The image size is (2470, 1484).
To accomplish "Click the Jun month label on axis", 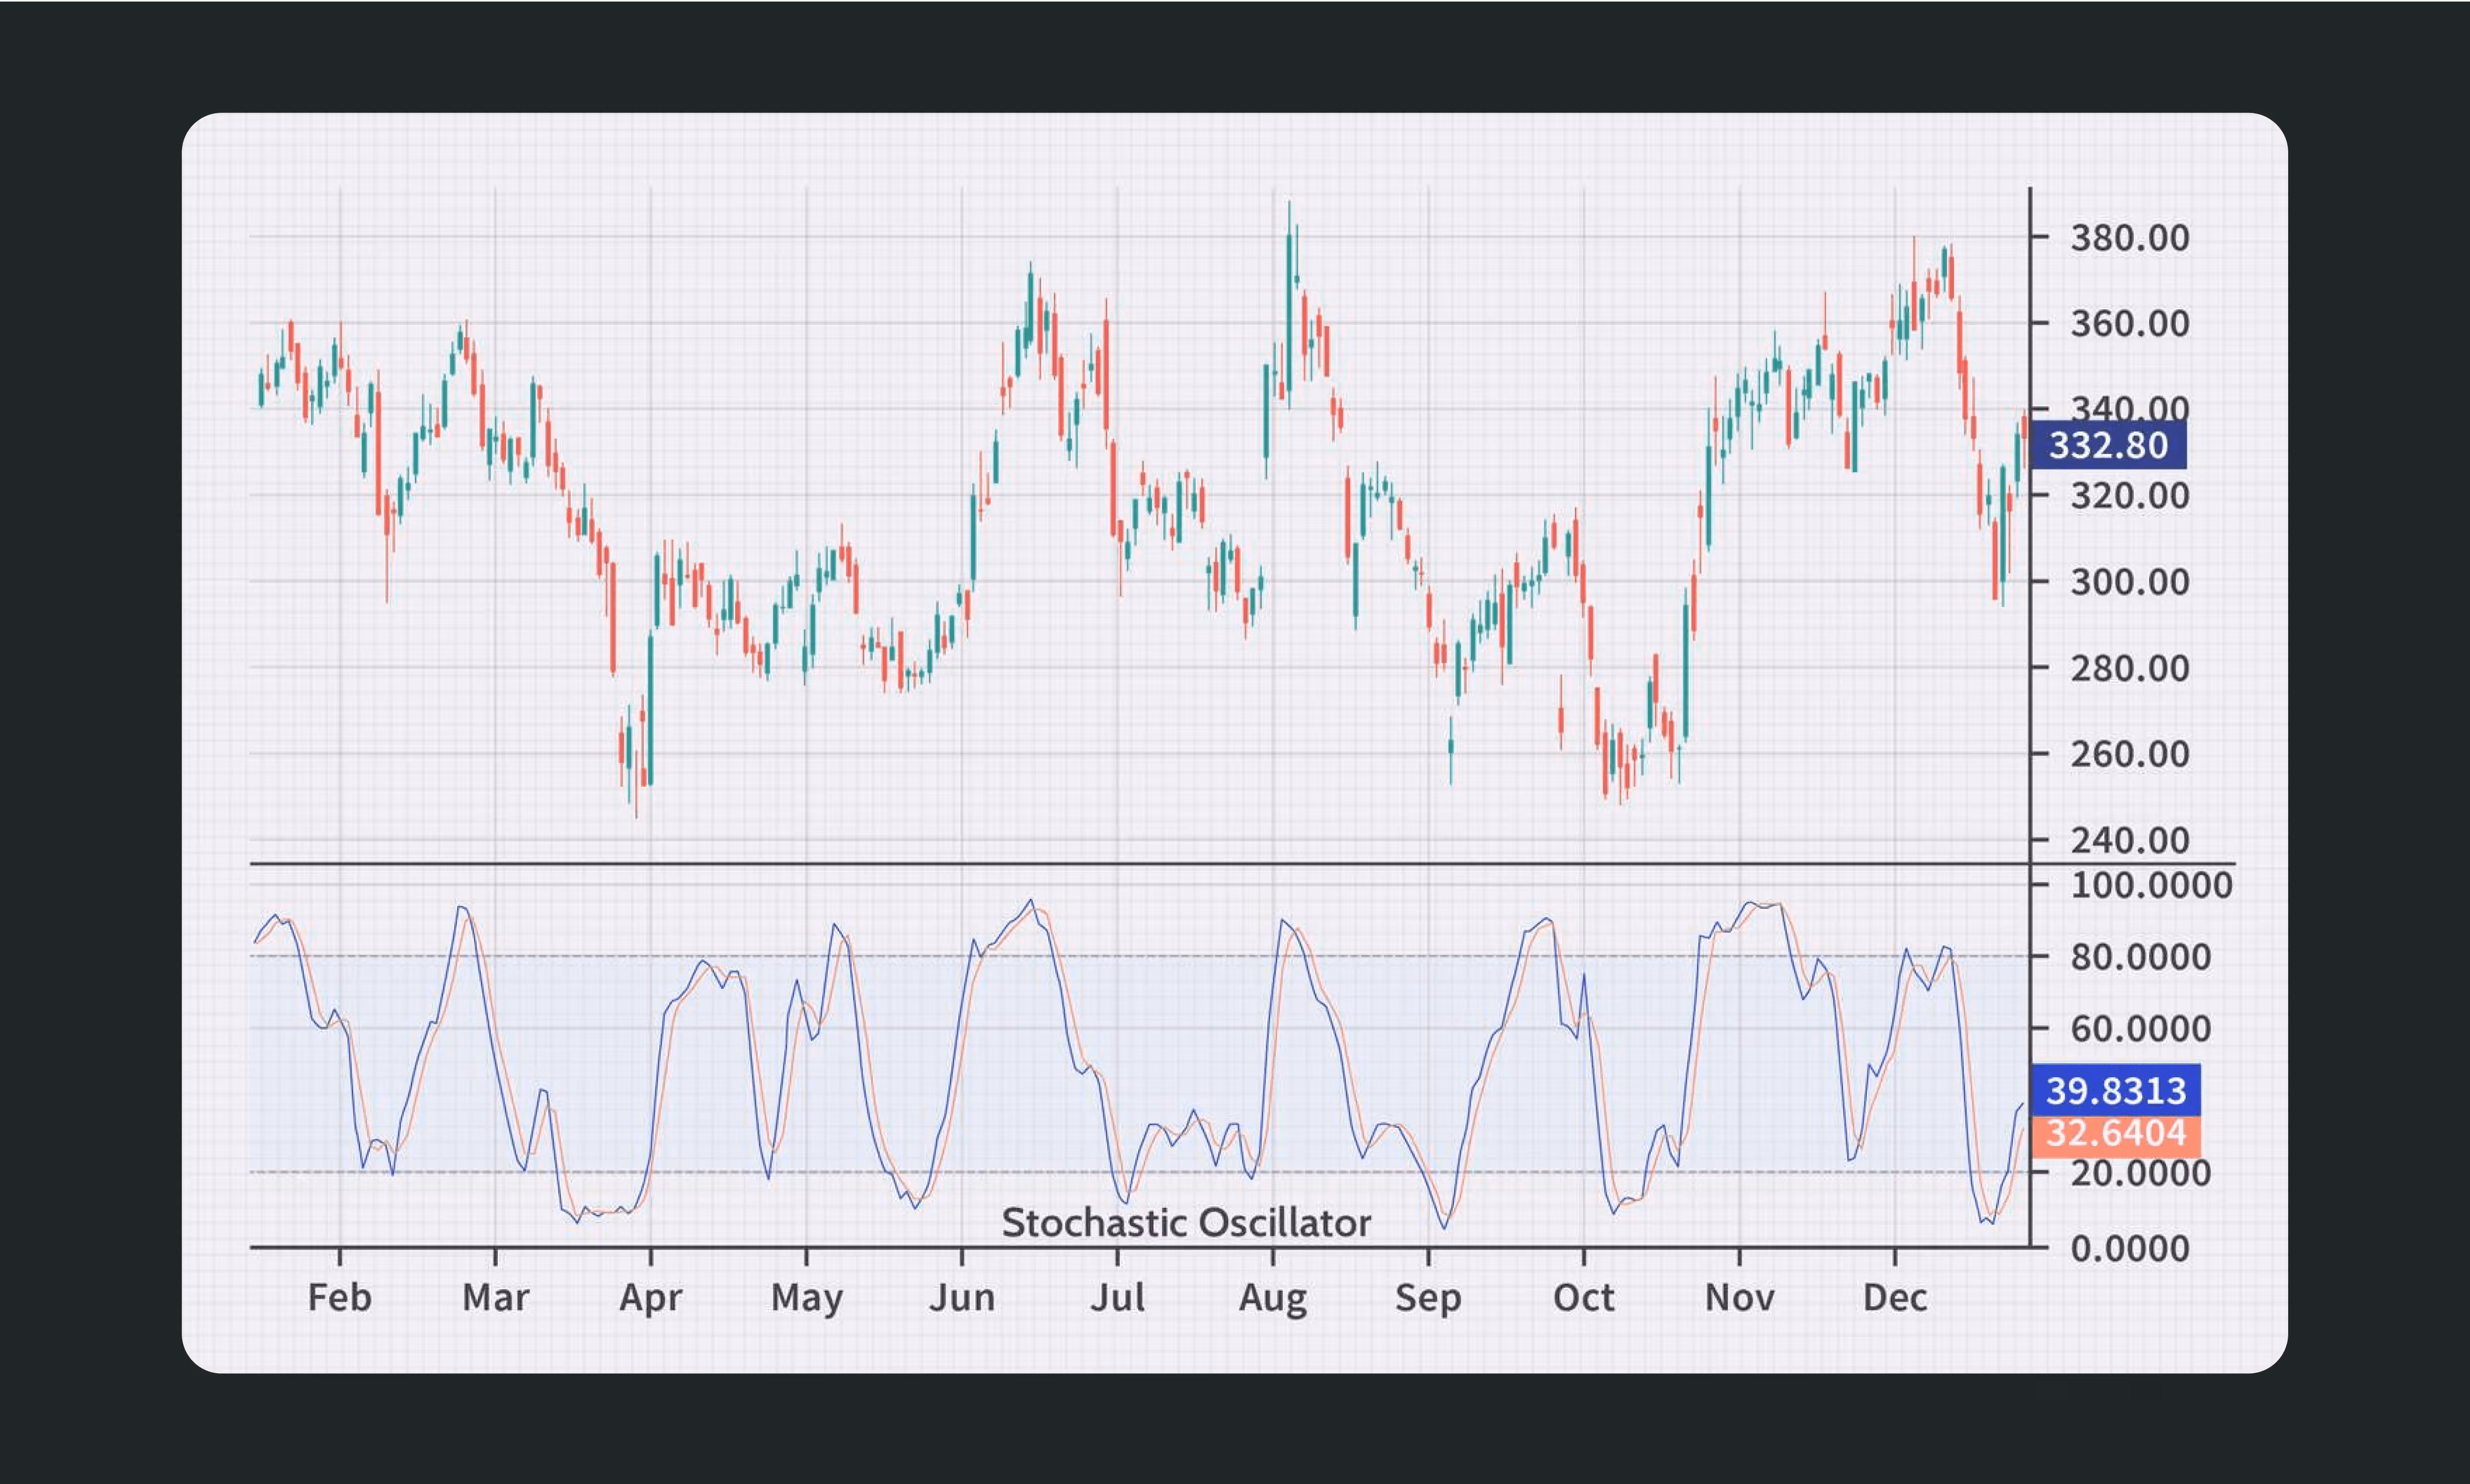I will coord(962,1298).
